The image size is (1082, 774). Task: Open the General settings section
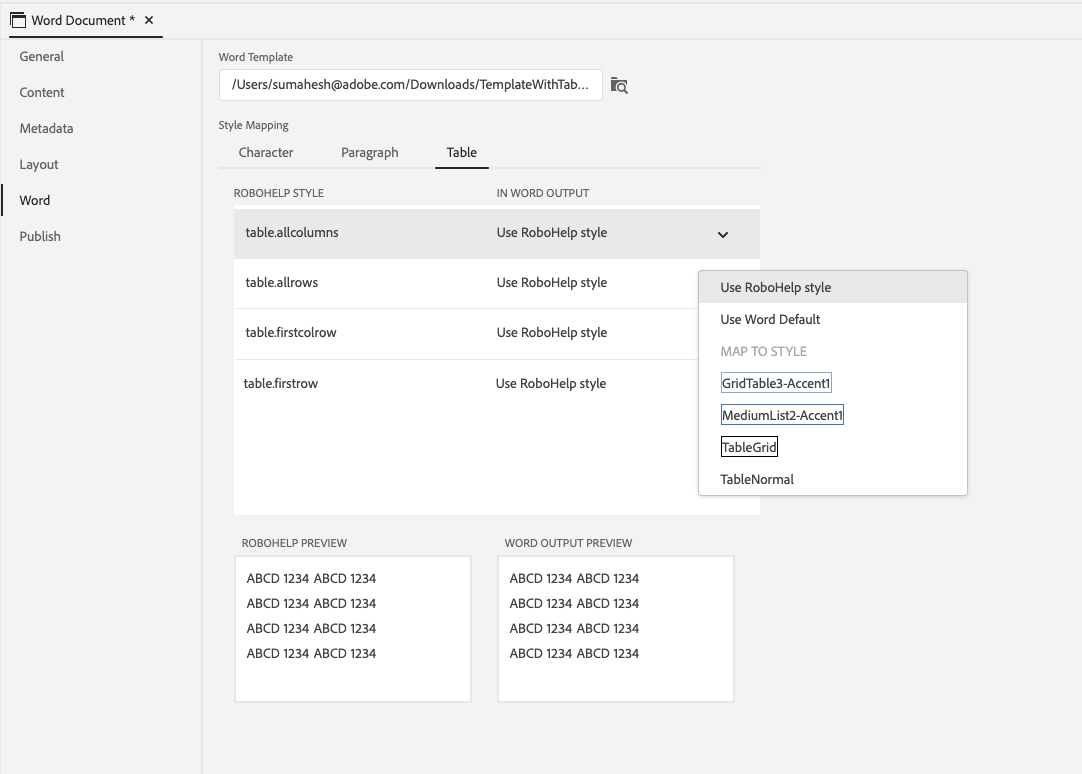(42, 57)
